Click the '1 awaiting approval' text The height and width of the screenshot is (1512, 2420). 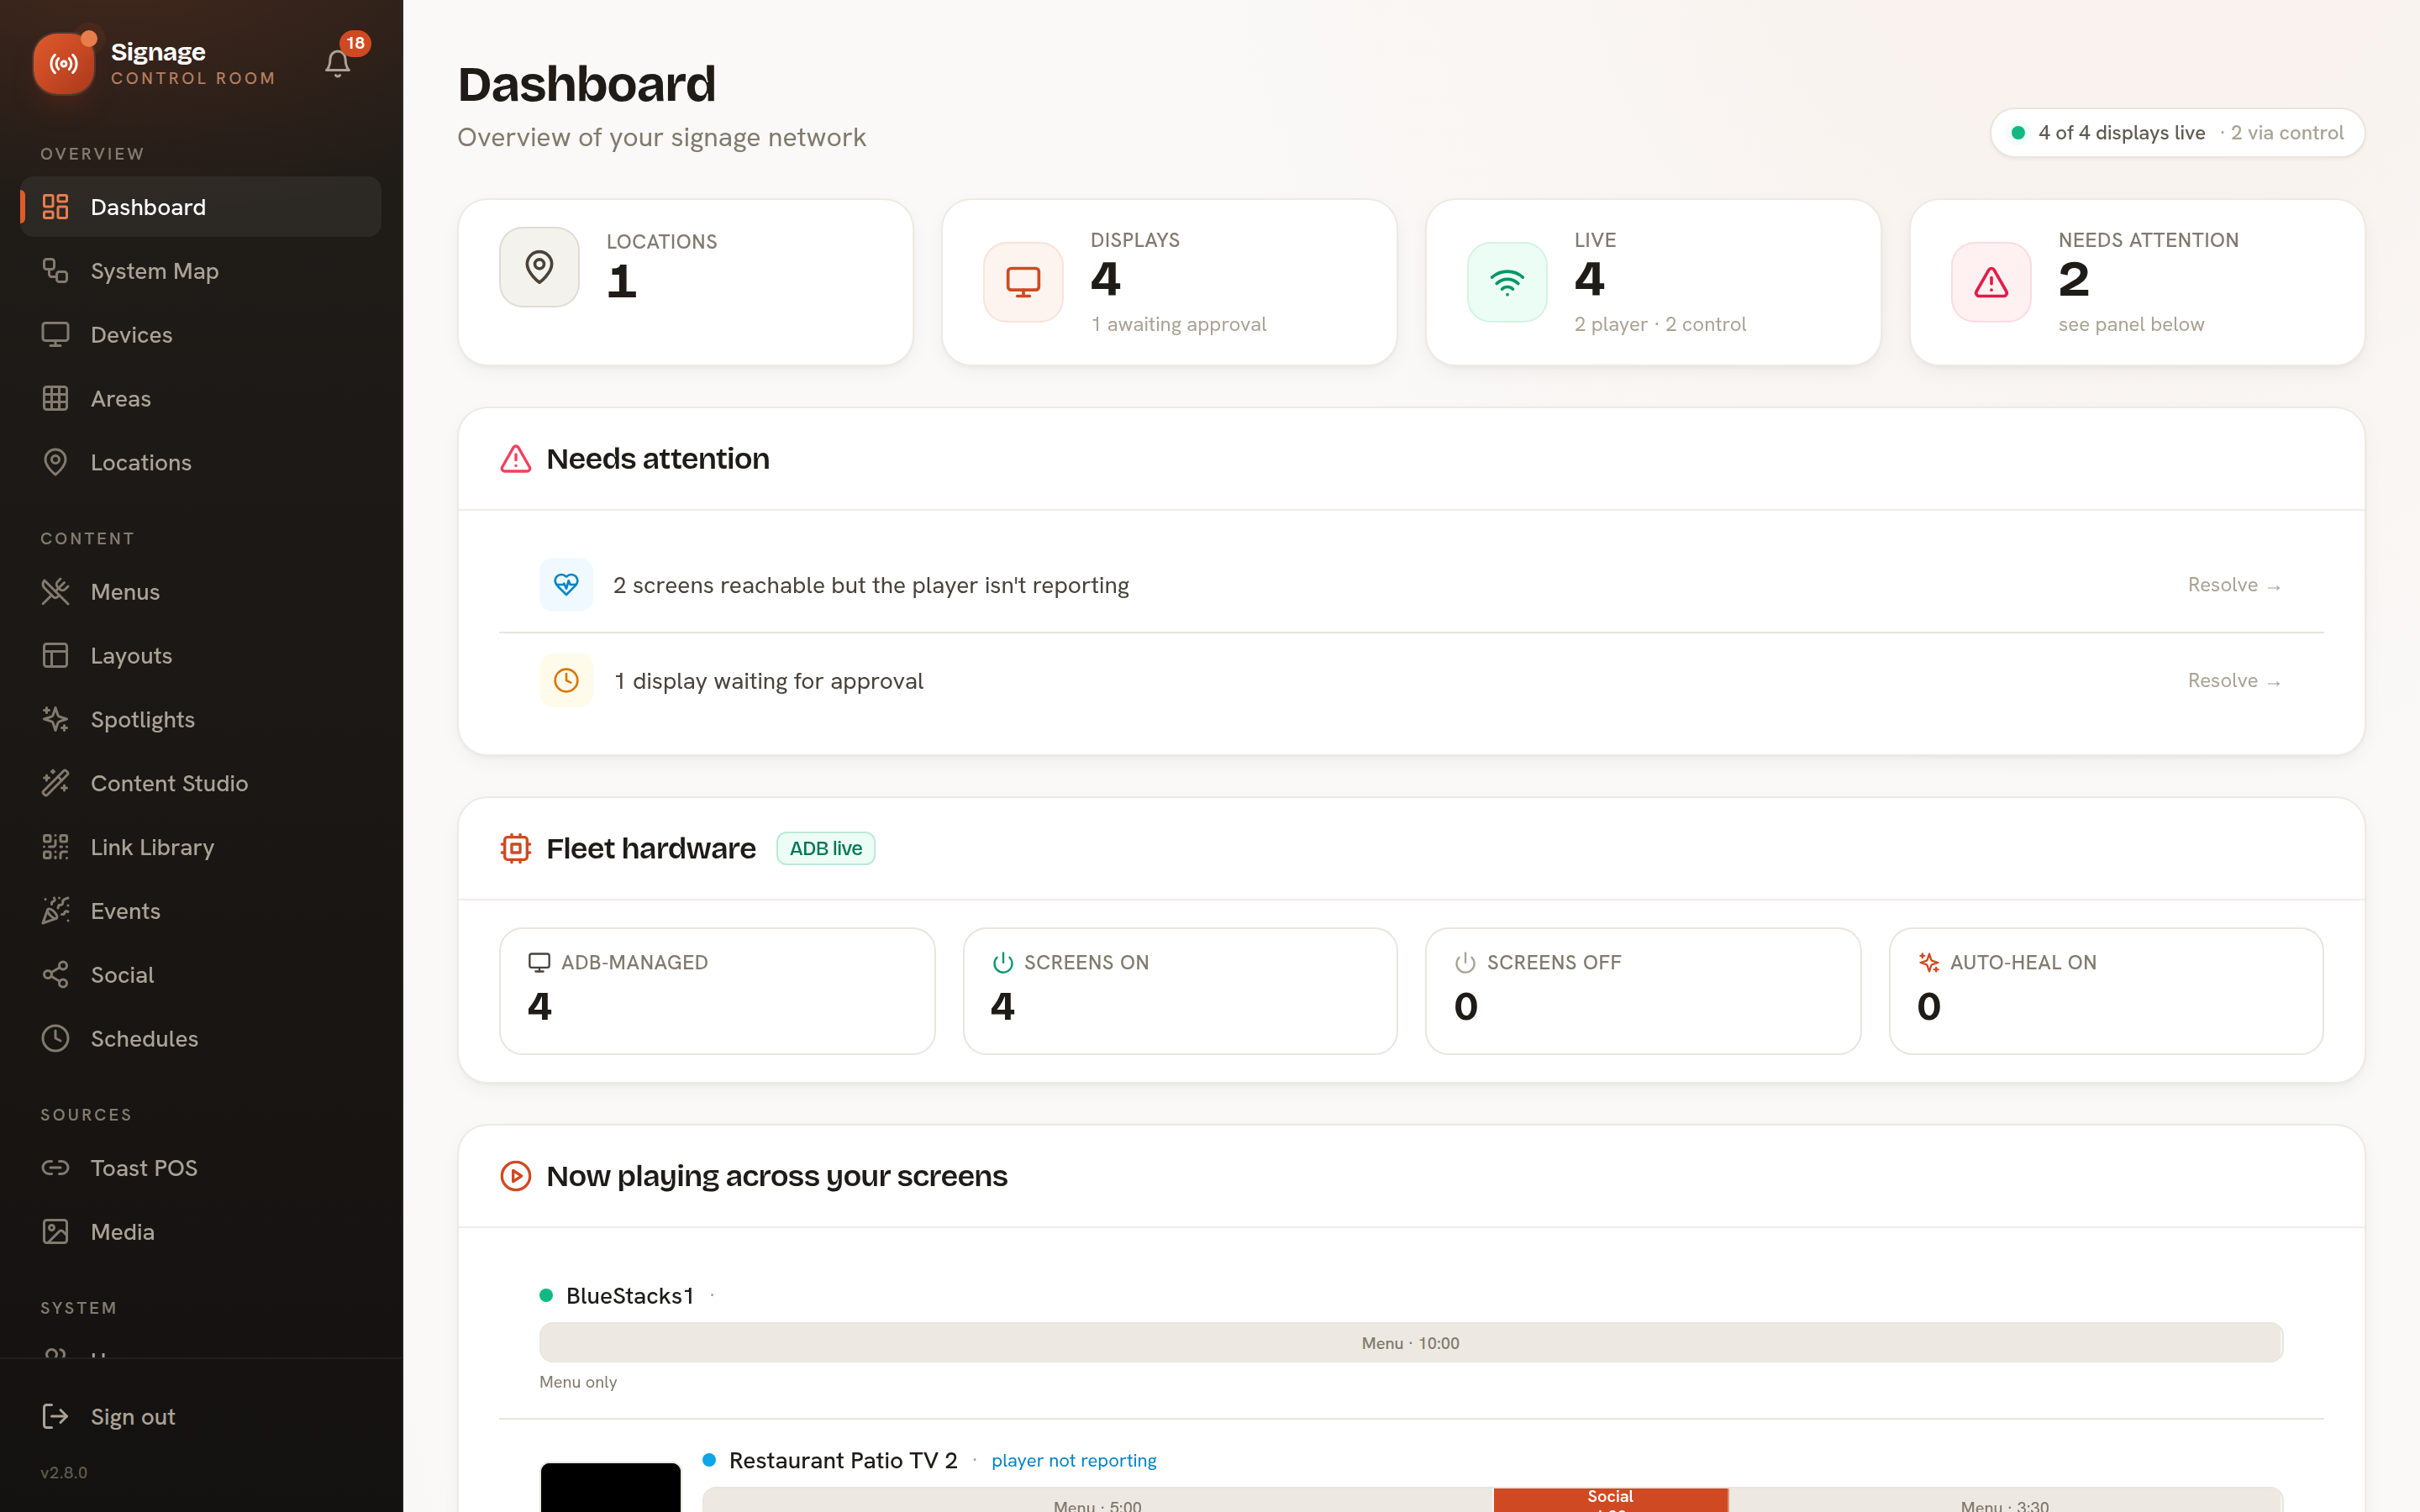click(1178, 324)
